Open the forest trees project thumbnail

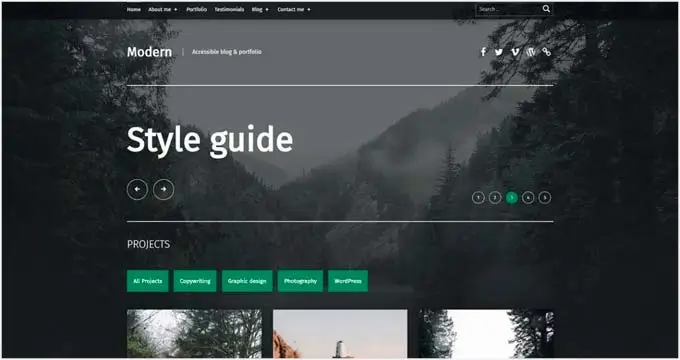(x=194, y=334)
